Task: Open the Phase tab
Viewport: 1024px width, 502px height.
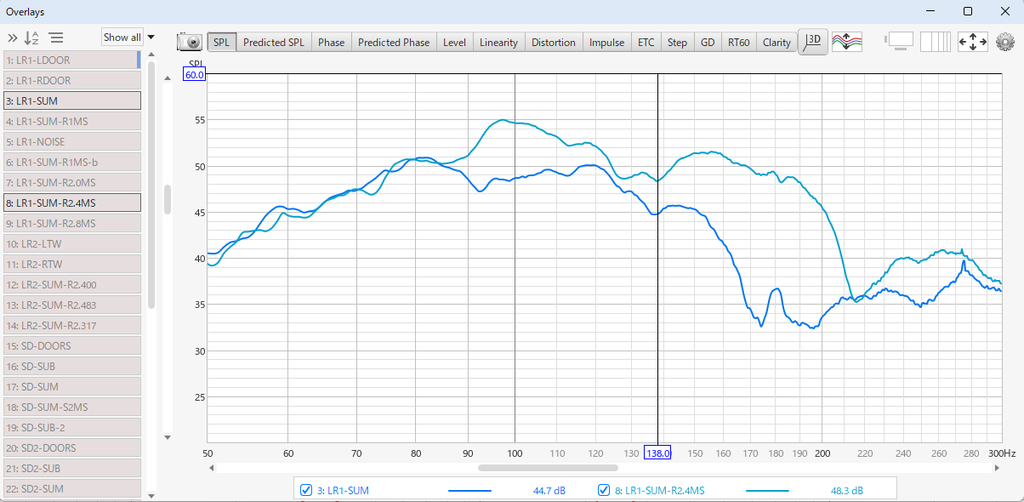Action: tap(331, 42)
